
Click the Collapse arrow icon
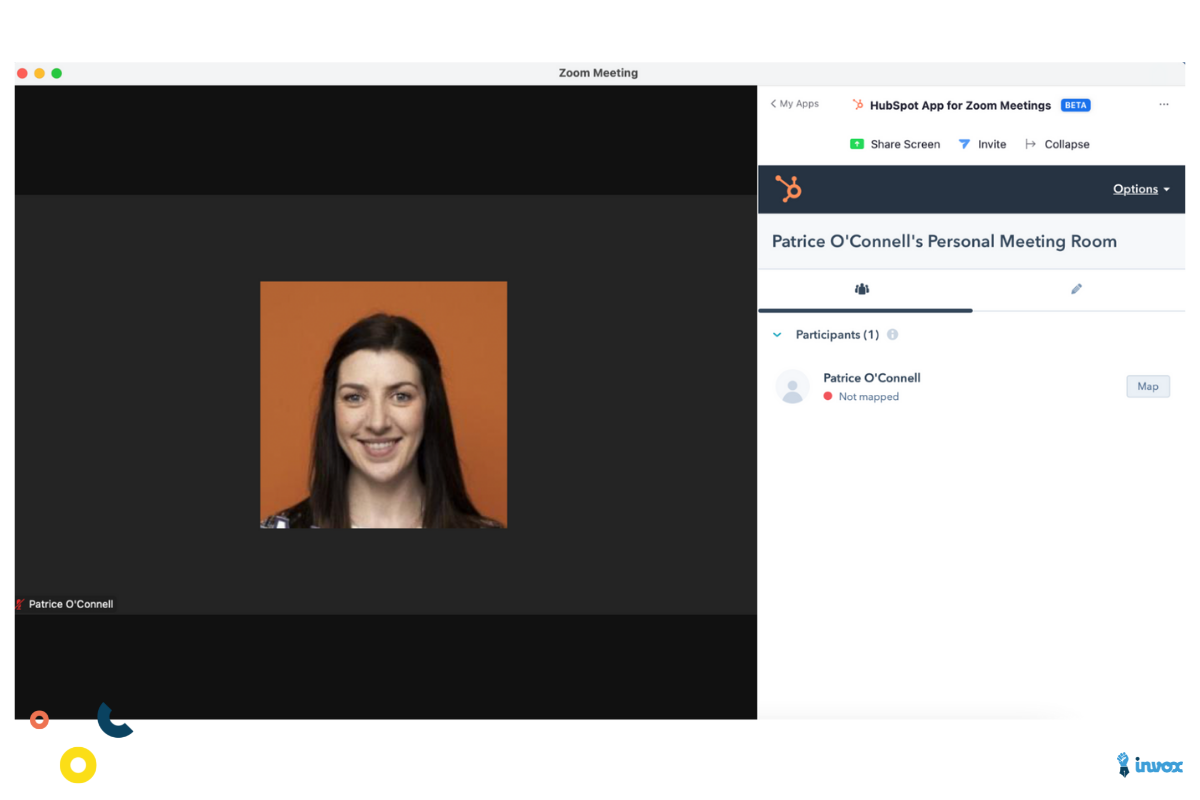point(1031,144)
